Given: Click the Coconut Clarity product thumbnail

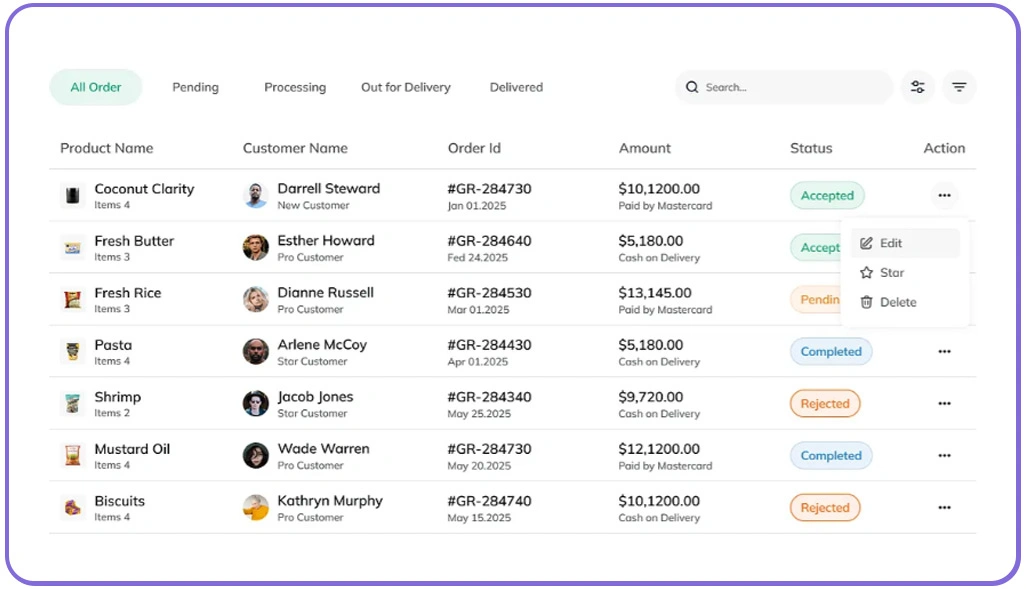Looking at the screenshot, I should [x=73, y=195].
